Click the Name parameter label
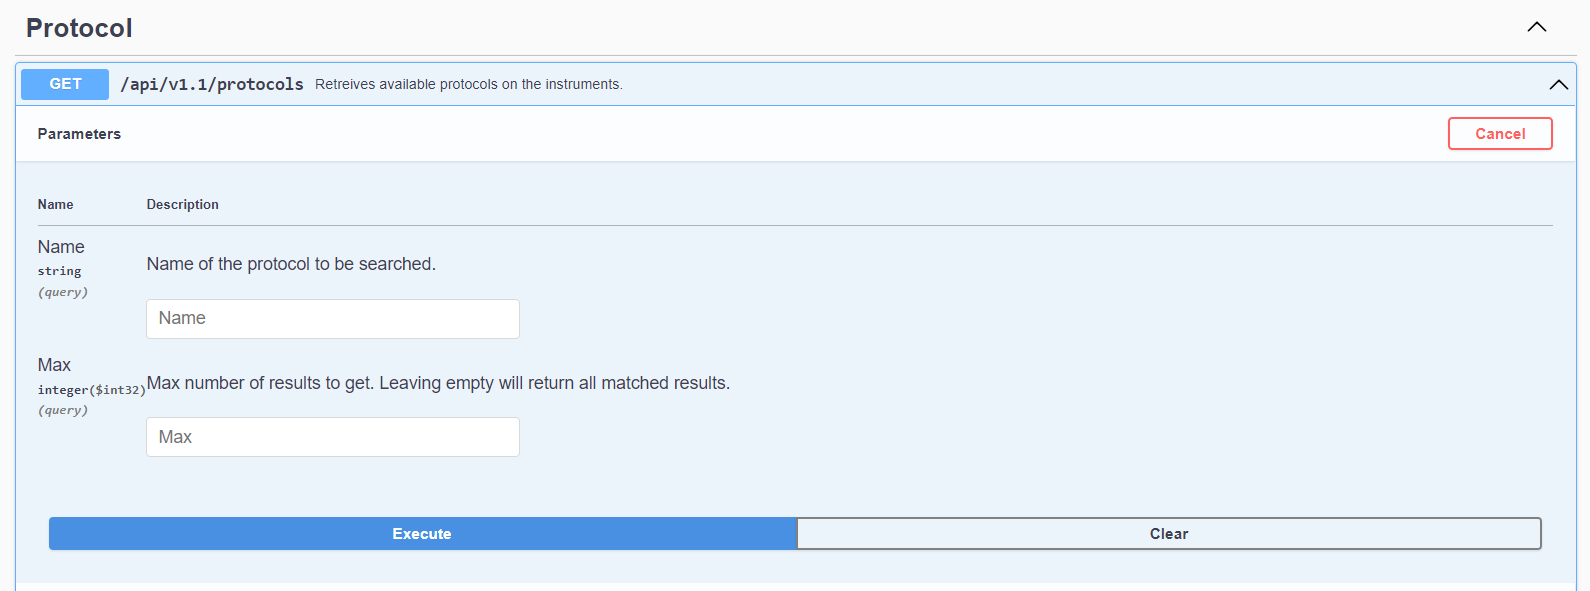The image size is (1590, 591). [x=61, y=247]
